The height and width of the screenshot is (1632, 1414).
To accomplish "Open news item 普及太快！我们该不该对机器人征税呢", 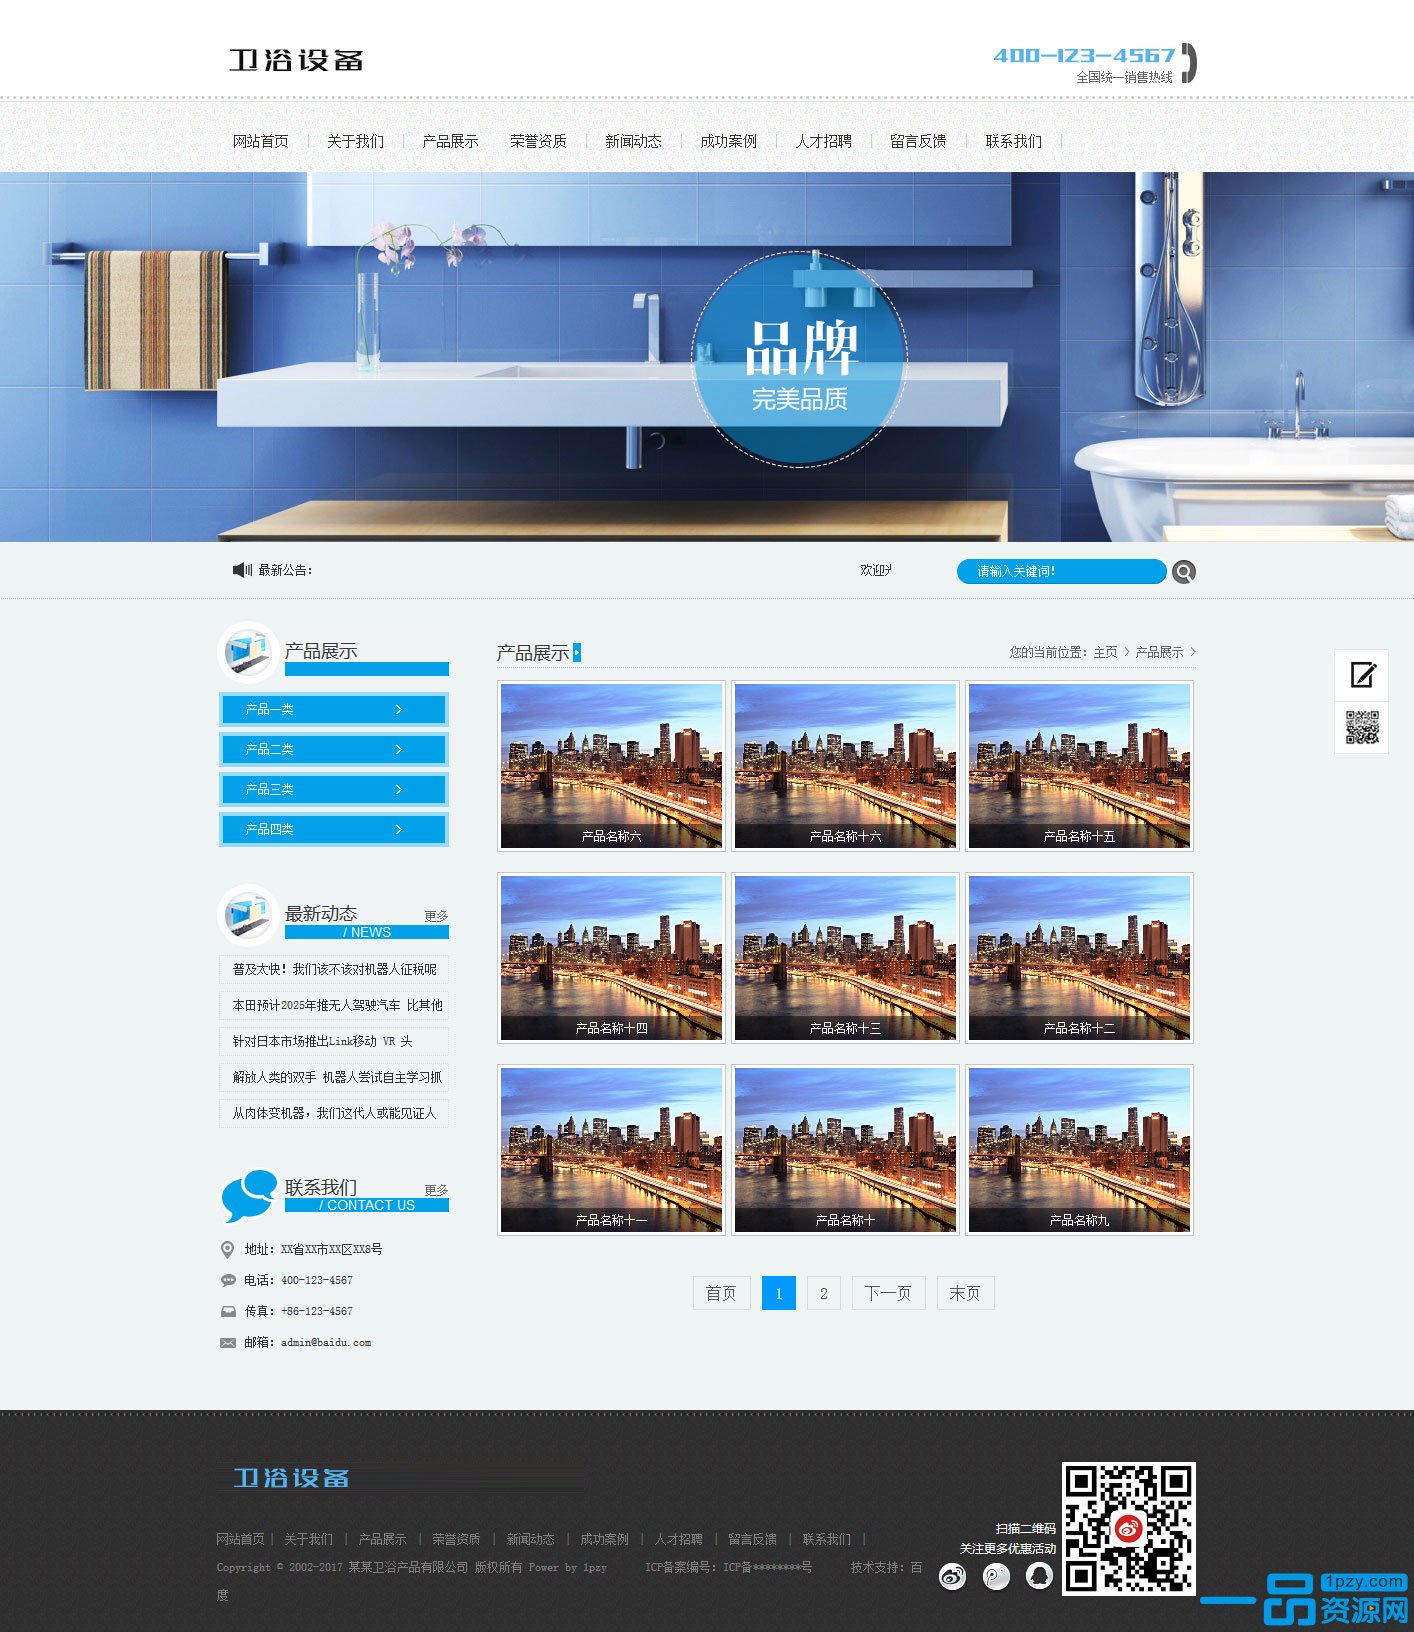I will [334, 969].
